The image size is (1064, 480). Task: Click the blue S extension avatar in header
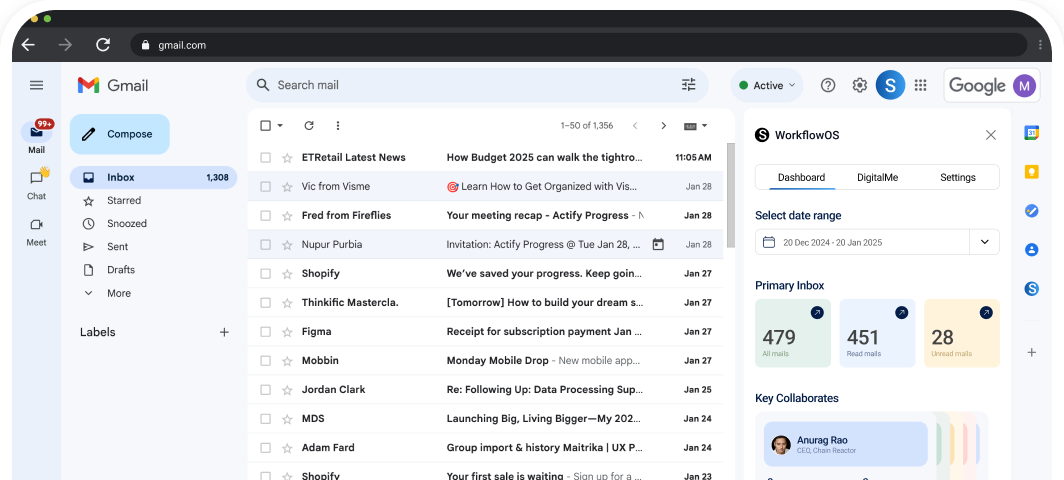coord(890,85)
